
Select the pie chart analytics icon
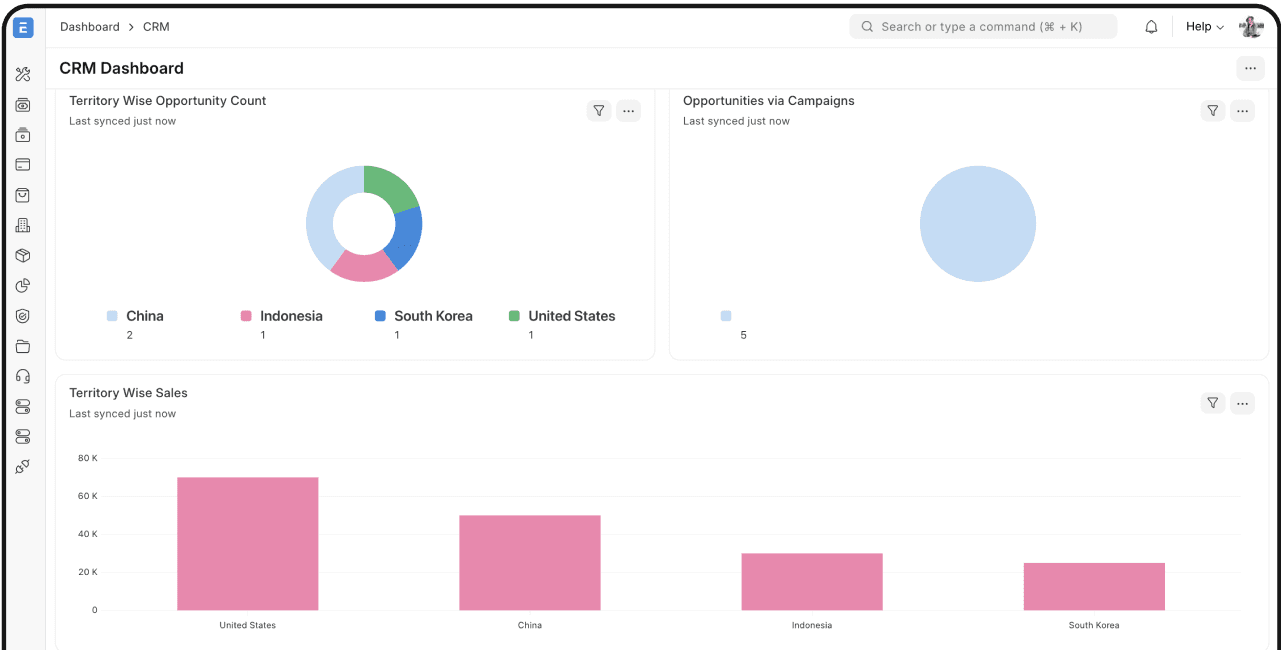click(23, 285)
